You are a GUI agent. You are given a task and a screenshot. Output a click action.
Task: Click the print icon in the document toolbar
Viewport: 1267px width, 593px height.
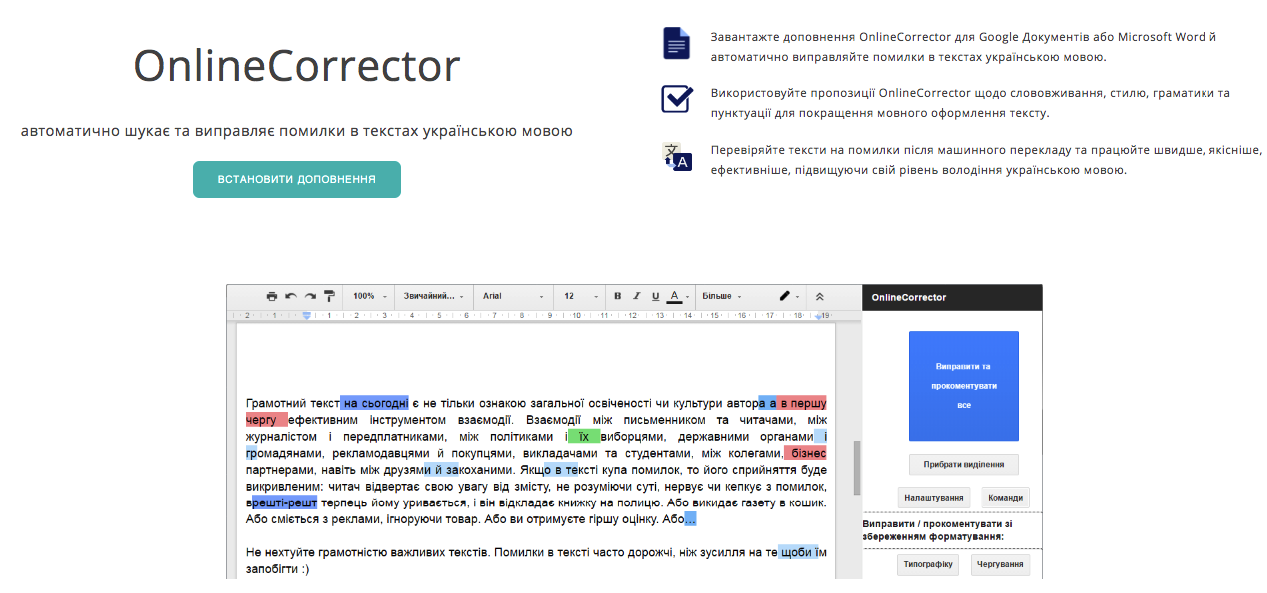271,296
